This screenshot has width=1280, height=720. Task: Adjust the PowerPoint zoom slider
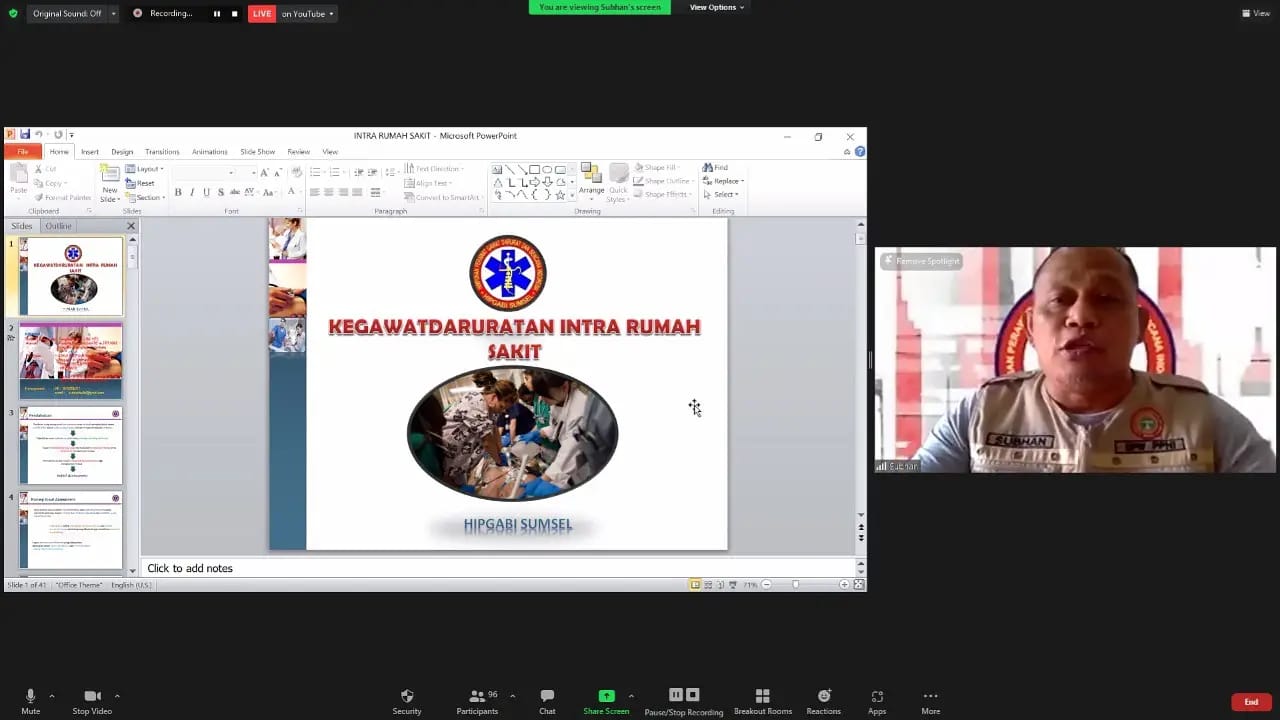click(x=796, y=585)
